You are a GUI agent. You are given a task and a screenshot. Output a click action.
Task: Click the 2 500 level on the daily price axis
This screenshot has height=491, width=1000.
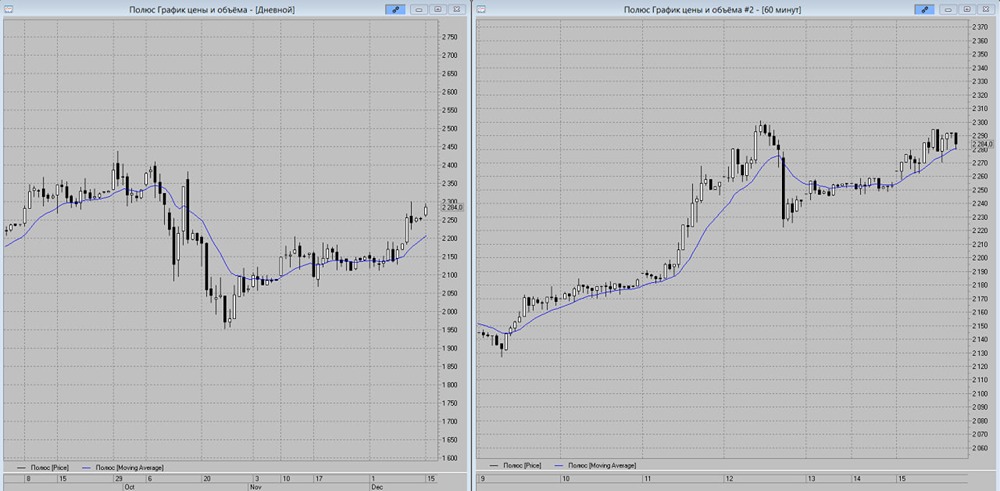coord(450,129)
